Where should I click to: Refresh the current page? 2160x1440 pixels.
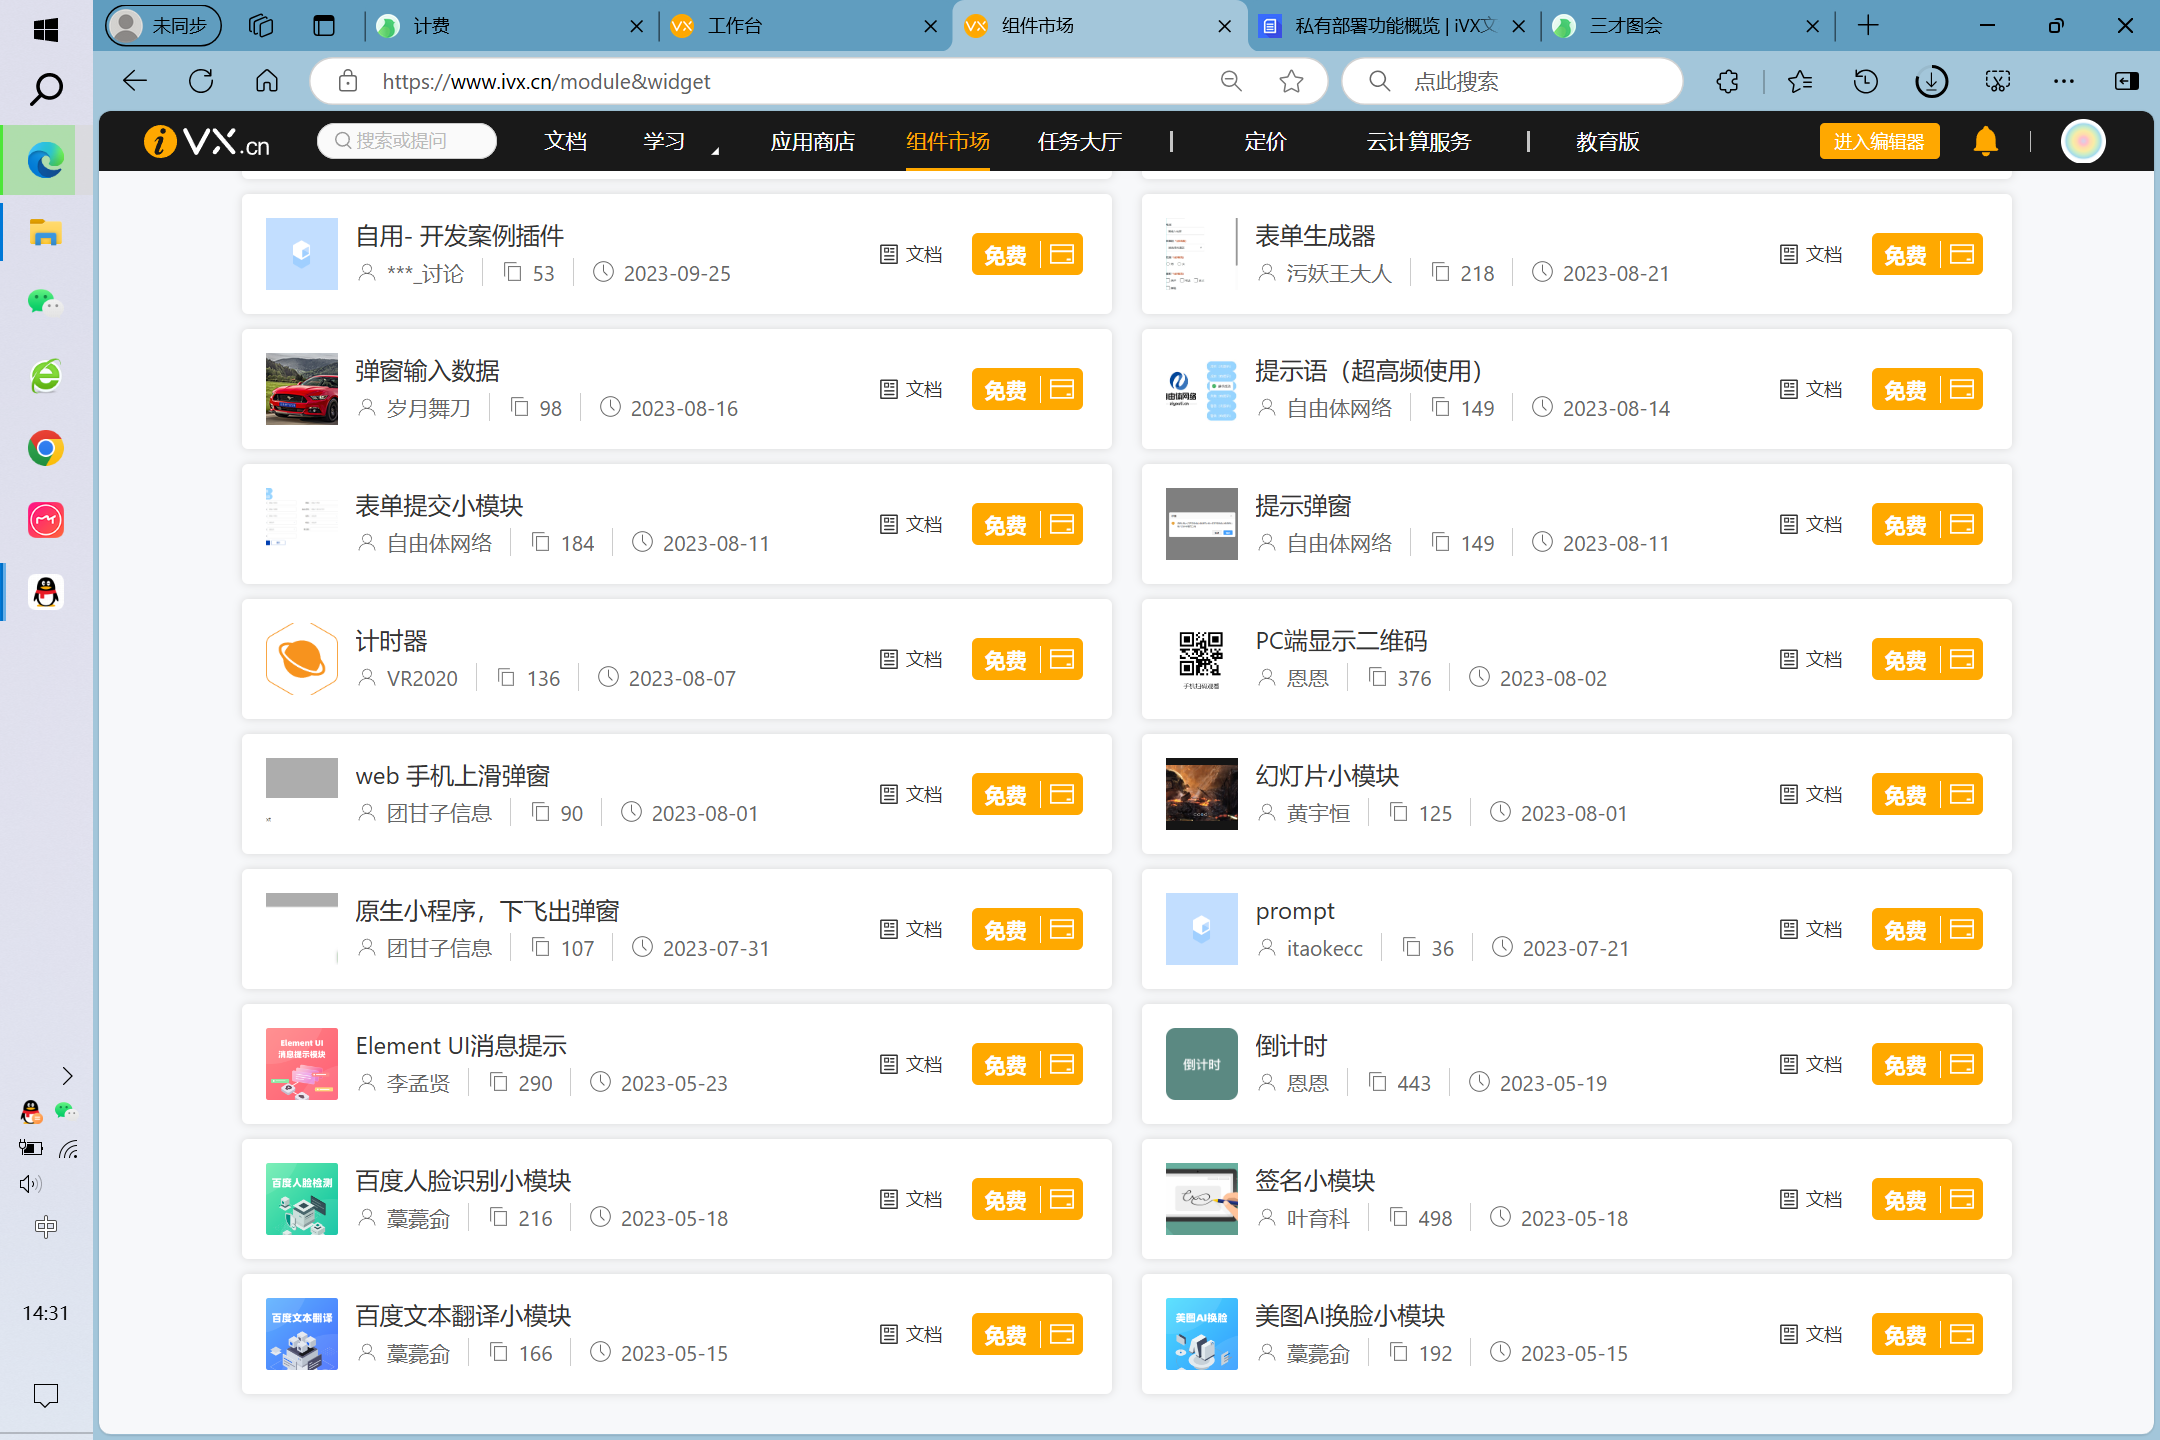201,81
